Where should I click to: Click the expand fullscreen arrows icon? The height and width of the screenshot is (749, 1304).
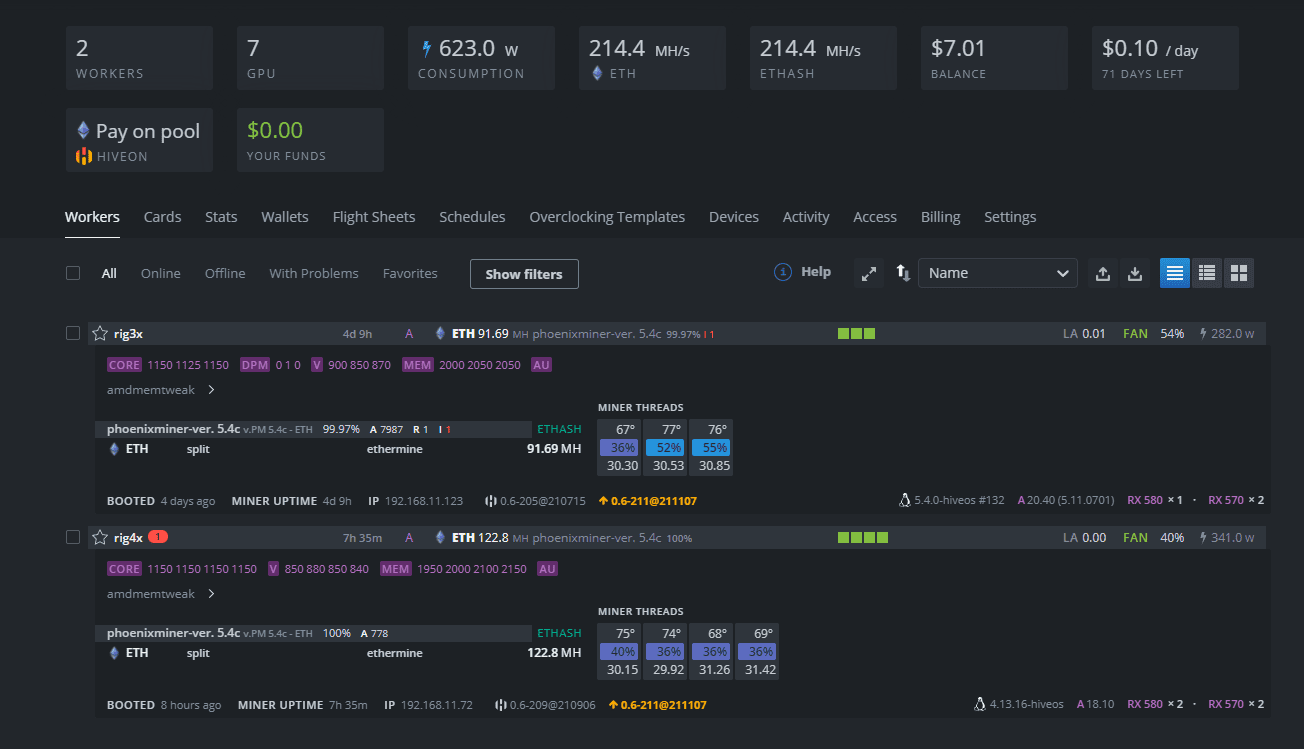[869, 273]
